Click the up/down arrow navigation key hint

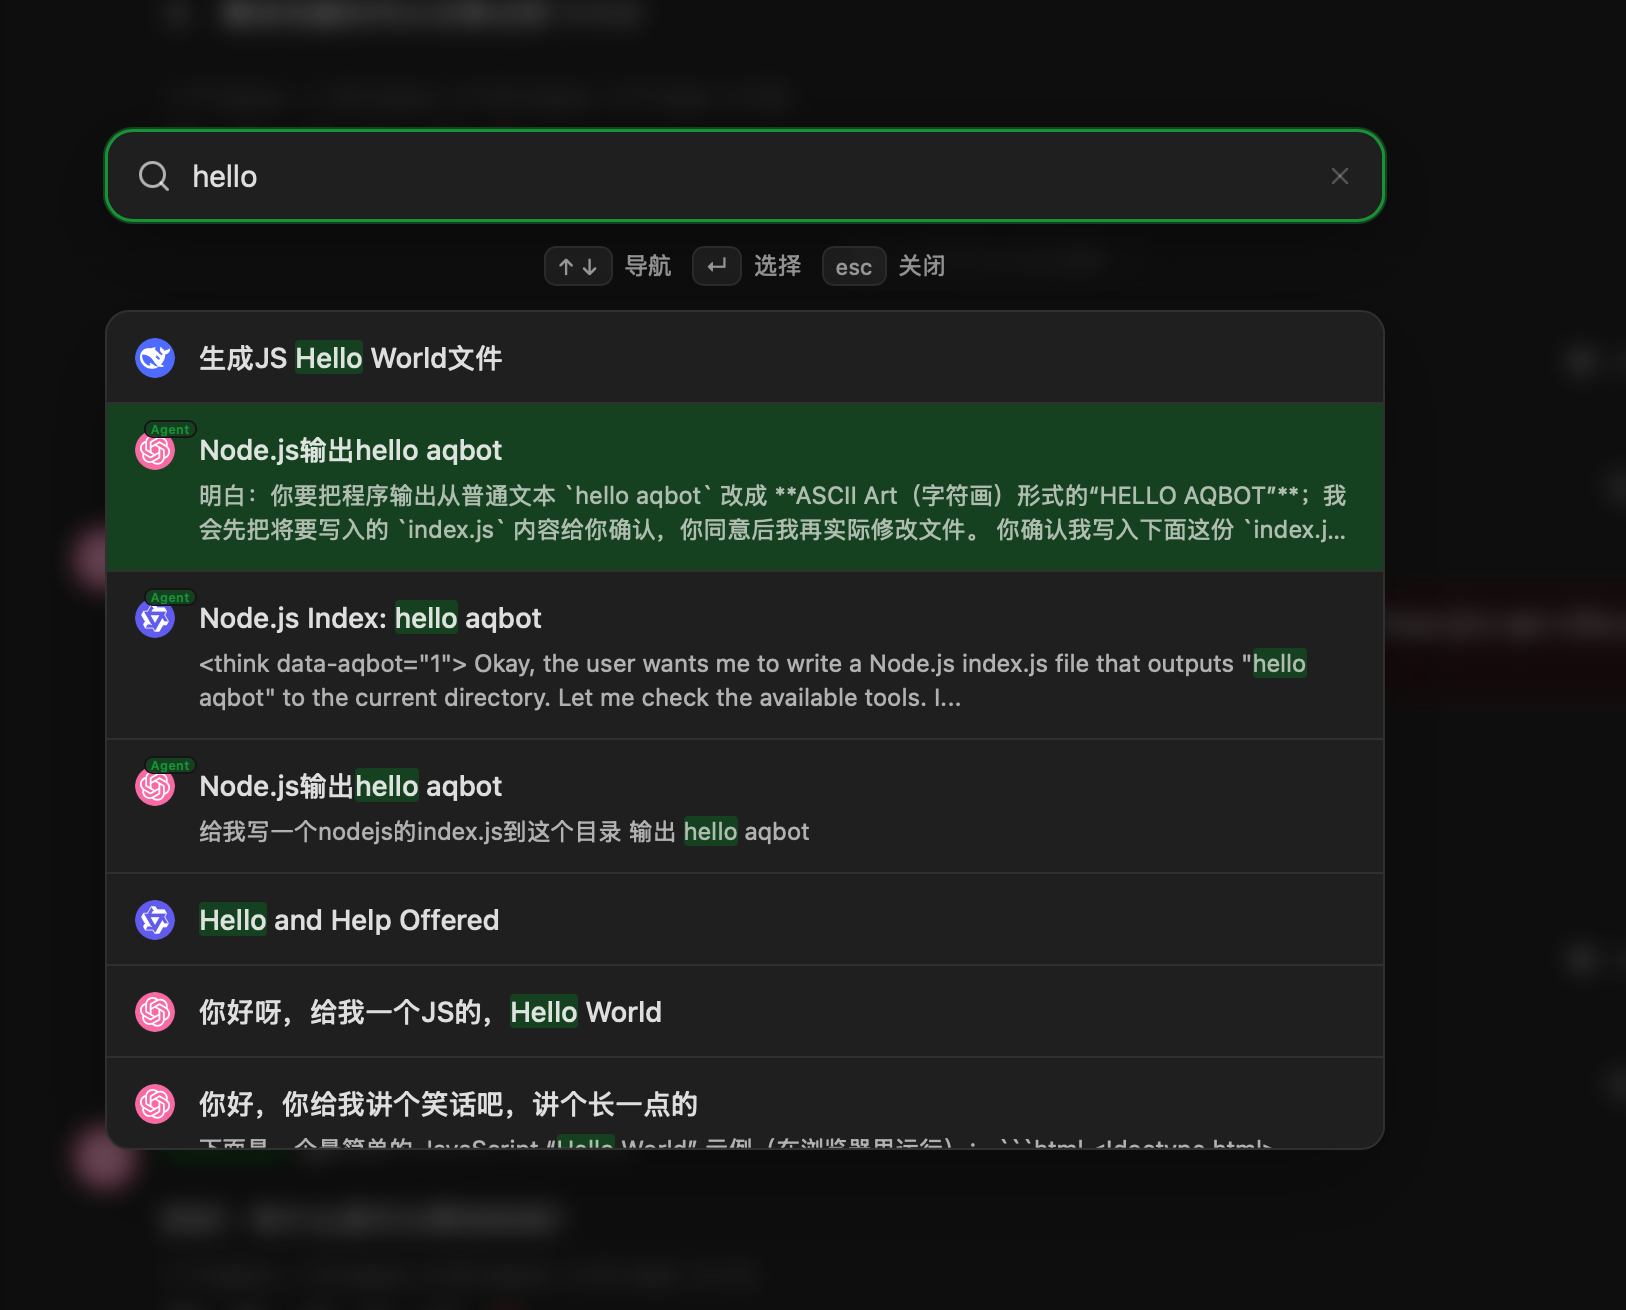click(578, 266)
